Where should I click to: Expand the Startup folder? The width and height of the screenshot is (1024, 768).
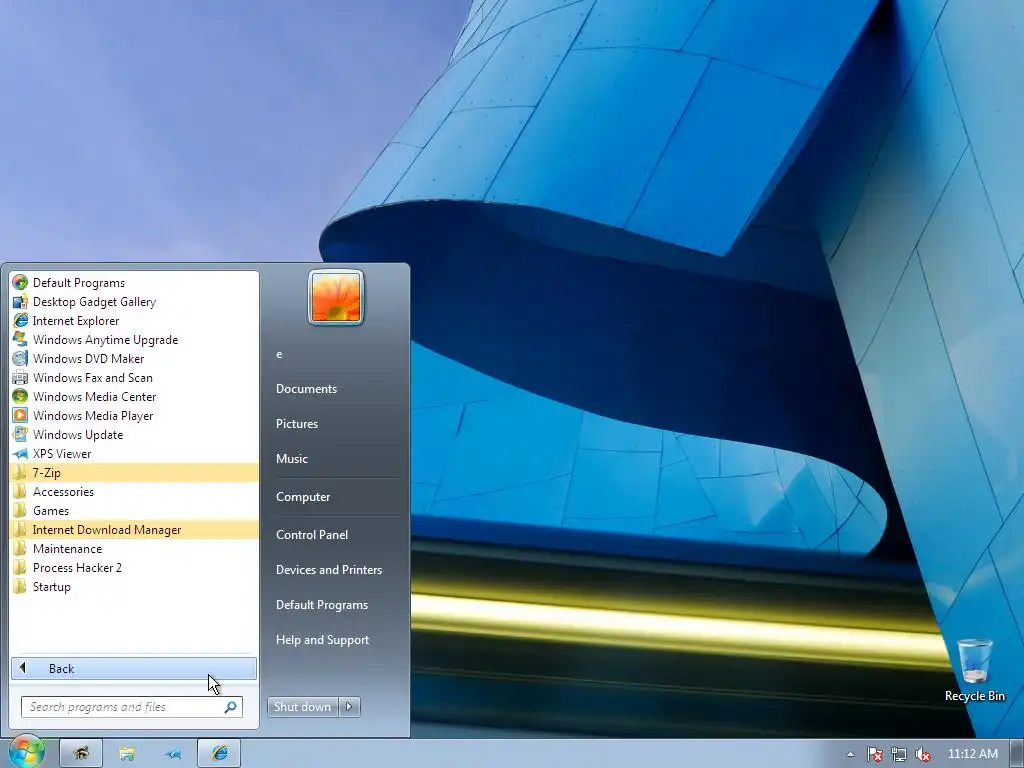(x=135, y=586)
